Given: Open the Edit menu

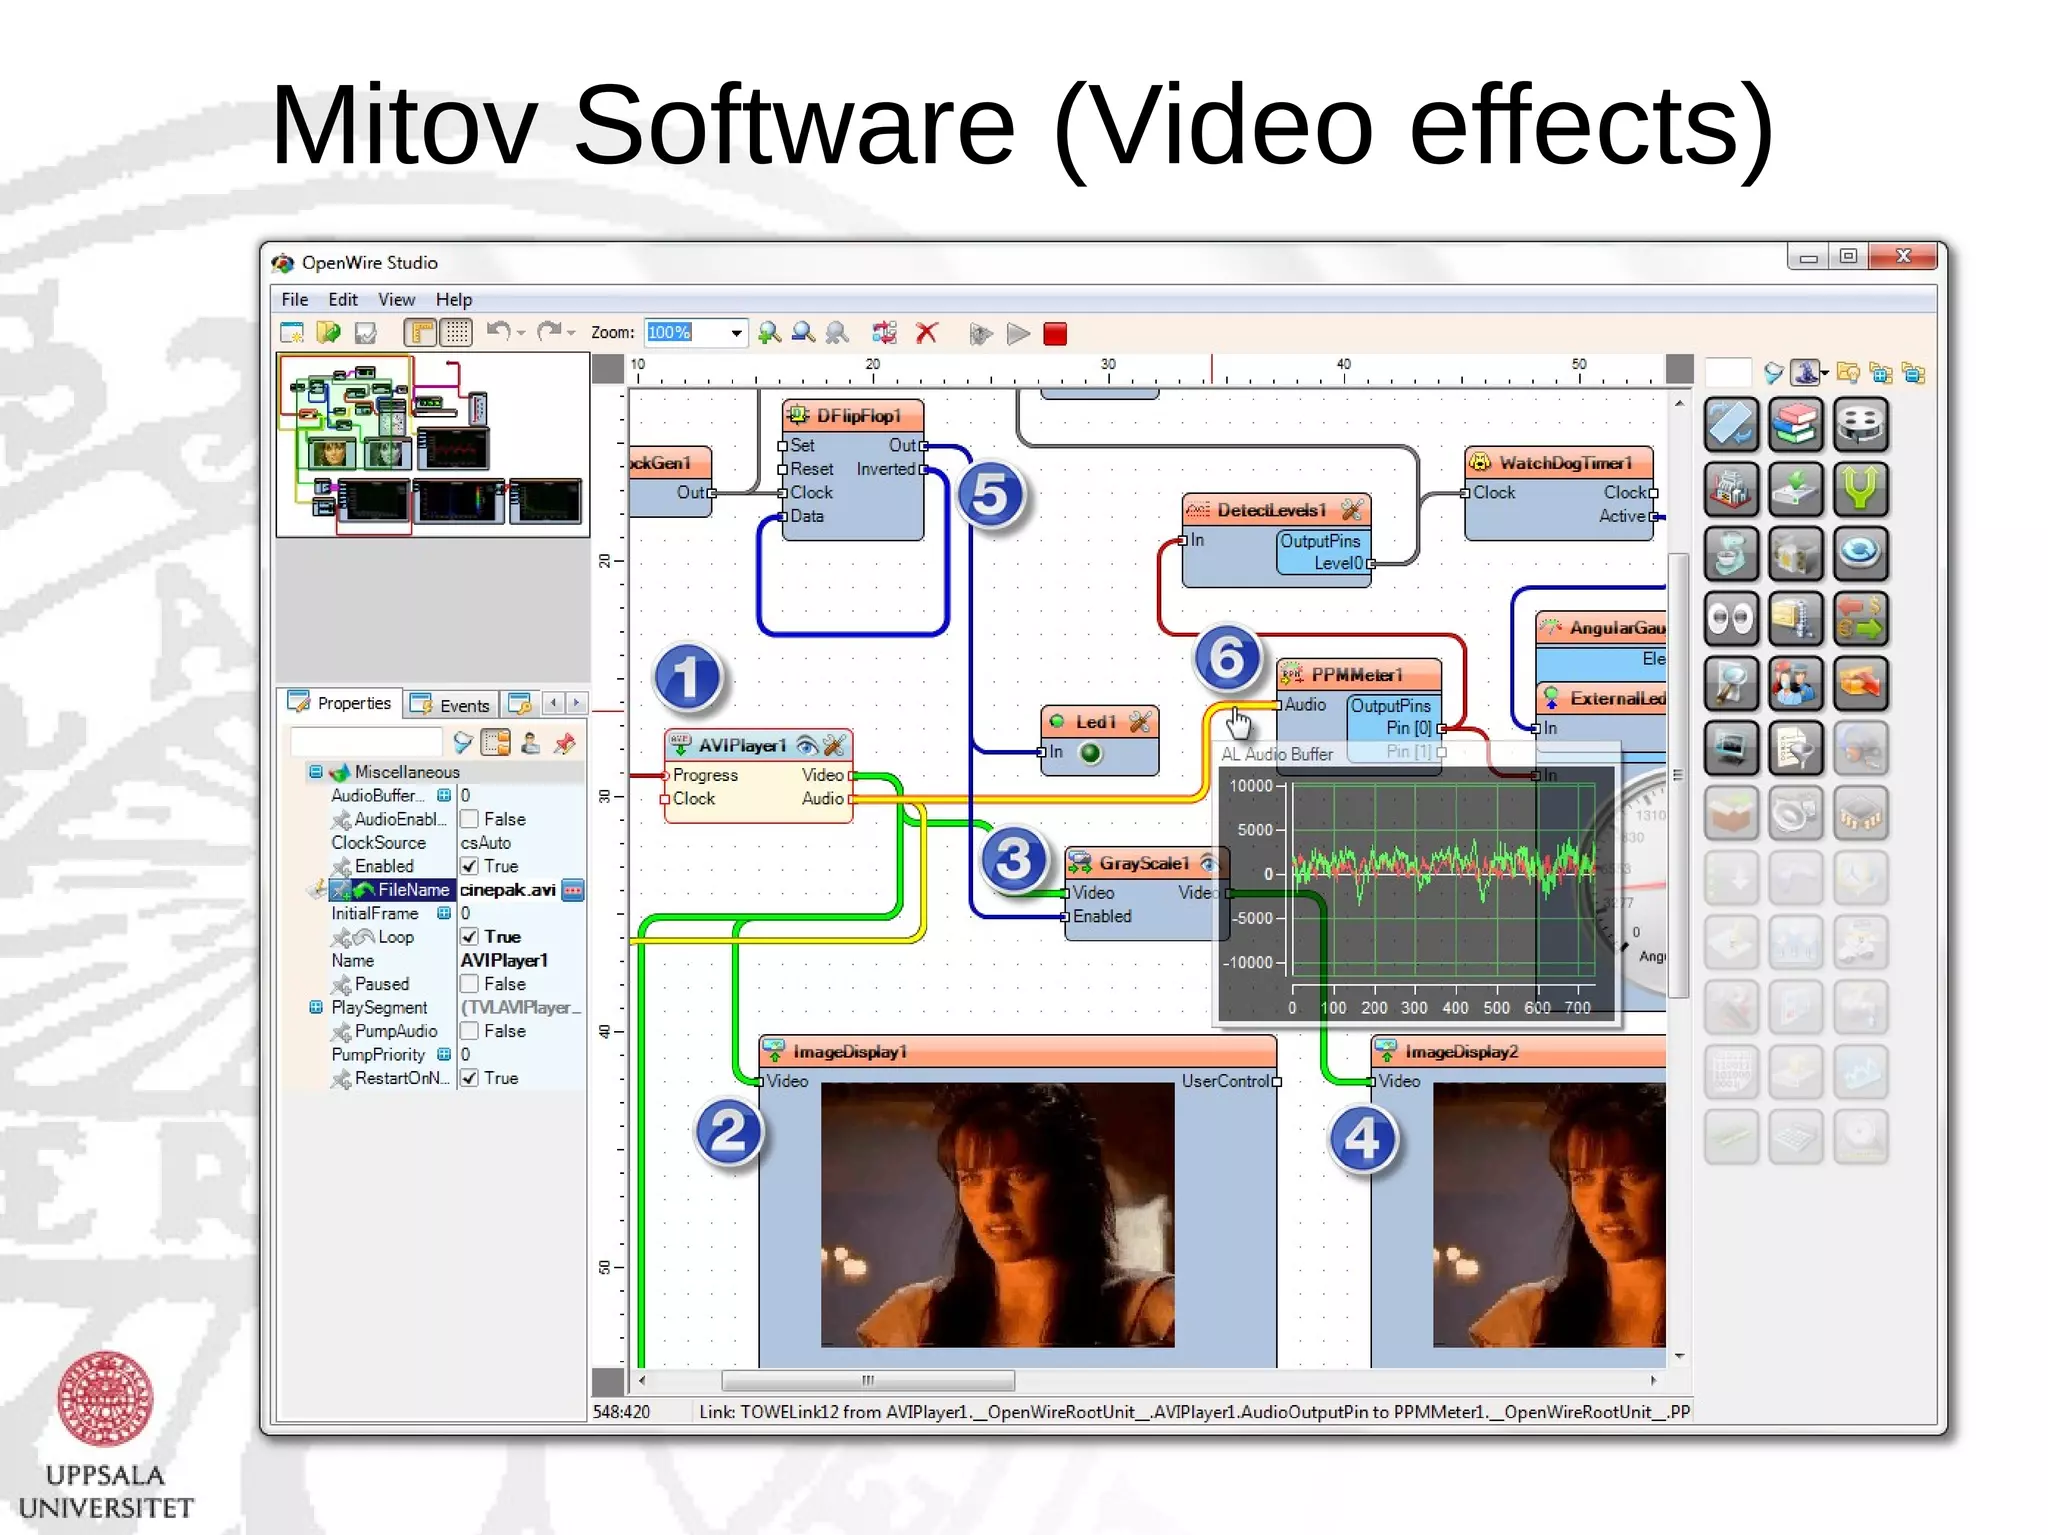Looking at the screenshot, I should point(343,299).
